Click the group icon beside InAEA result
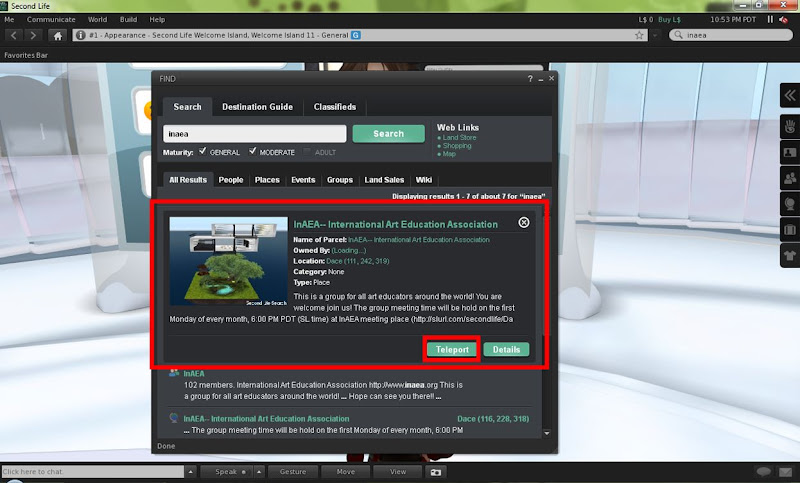This screenshot has width=800, height=483. click(x=173, y=373)
